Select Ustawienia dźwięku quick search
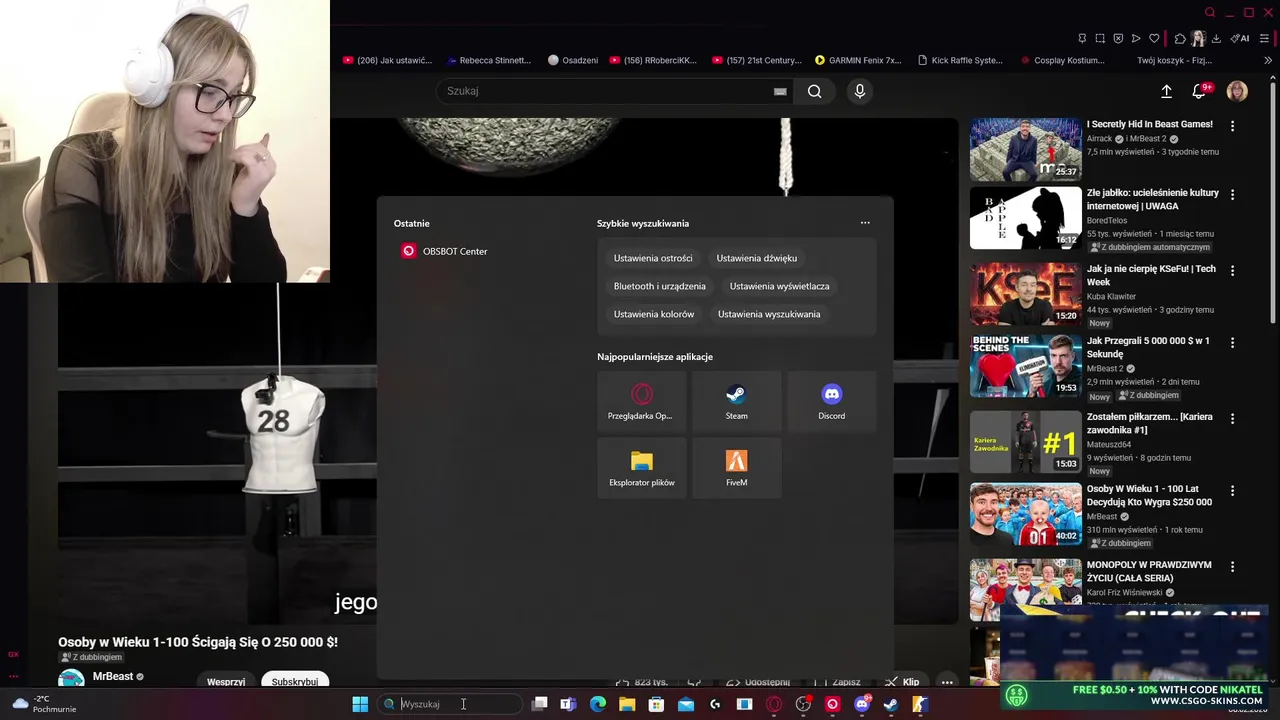This screenshot has height=720, width=1280. (x=757, y=258)
